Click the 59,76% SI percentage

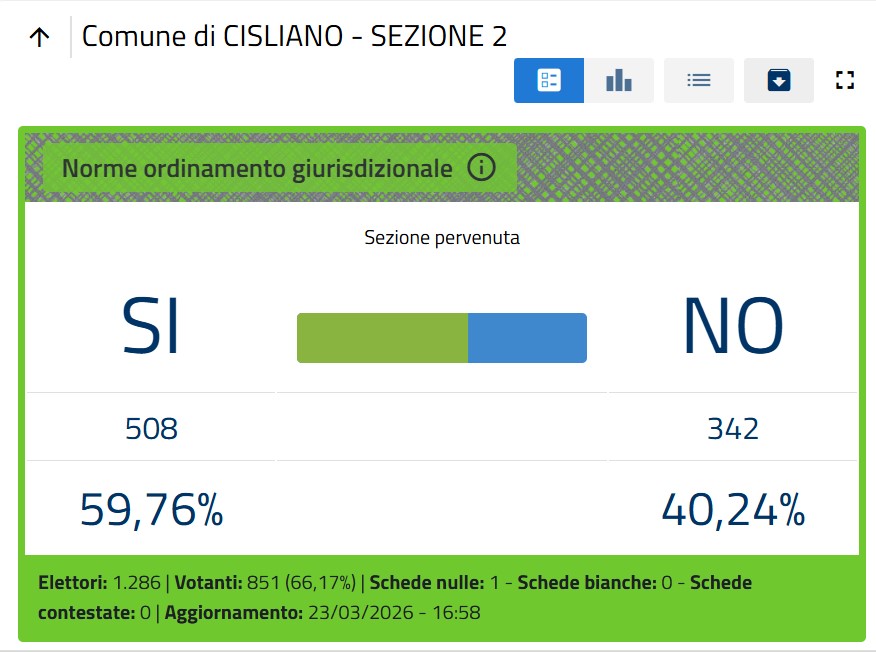tap(151, 510)
